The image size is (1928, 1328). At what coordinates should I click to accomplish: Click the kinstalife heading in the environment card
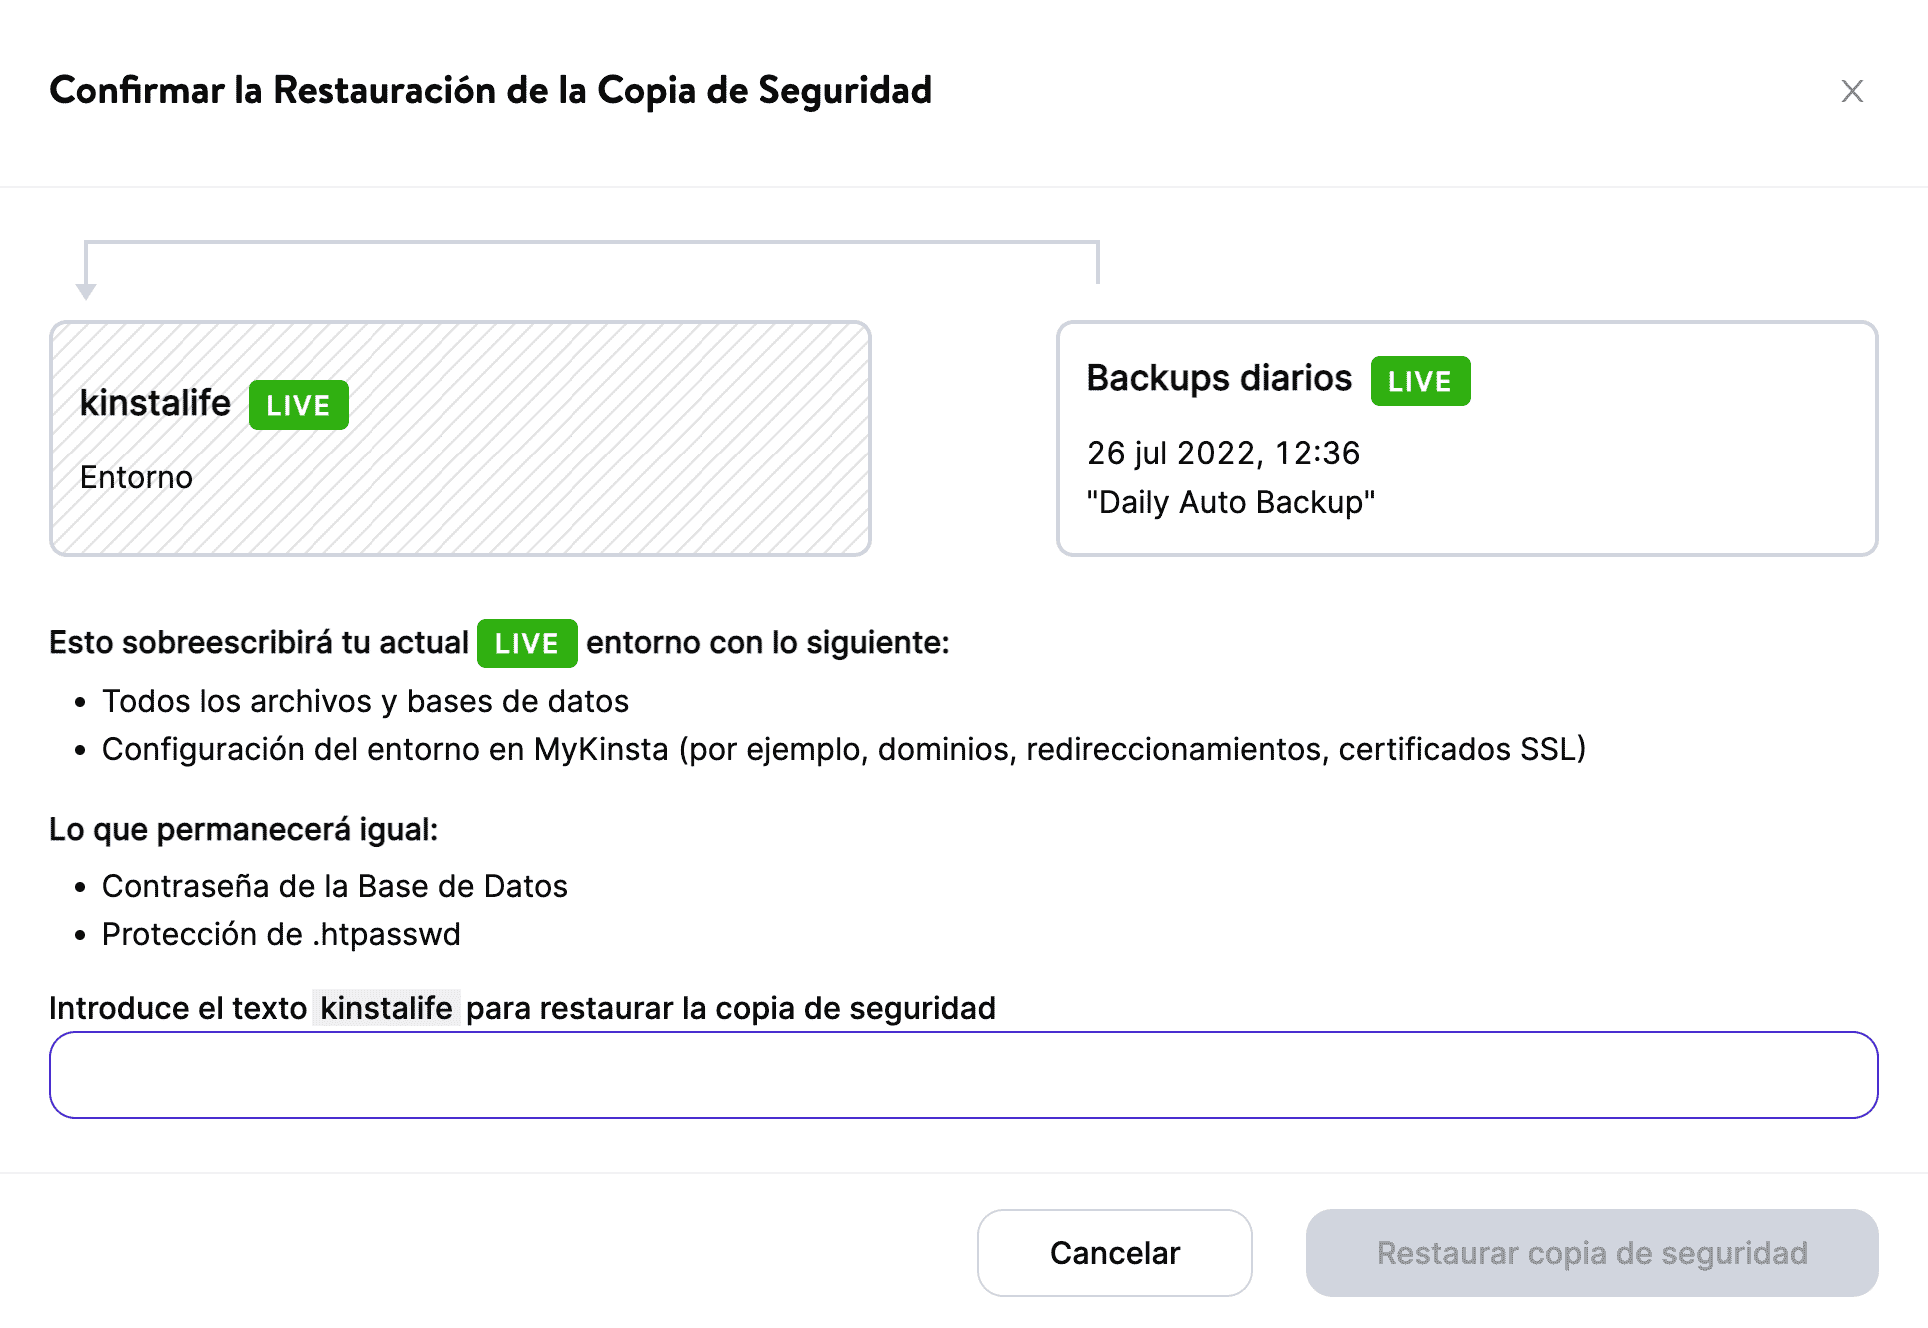(x=155, y=403)
